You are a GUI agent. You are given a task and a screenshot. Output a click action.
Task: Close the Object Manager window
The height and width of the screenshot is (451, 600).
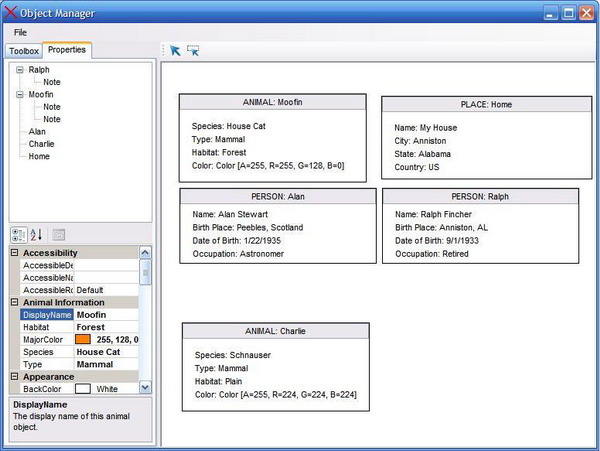point(587,13)
